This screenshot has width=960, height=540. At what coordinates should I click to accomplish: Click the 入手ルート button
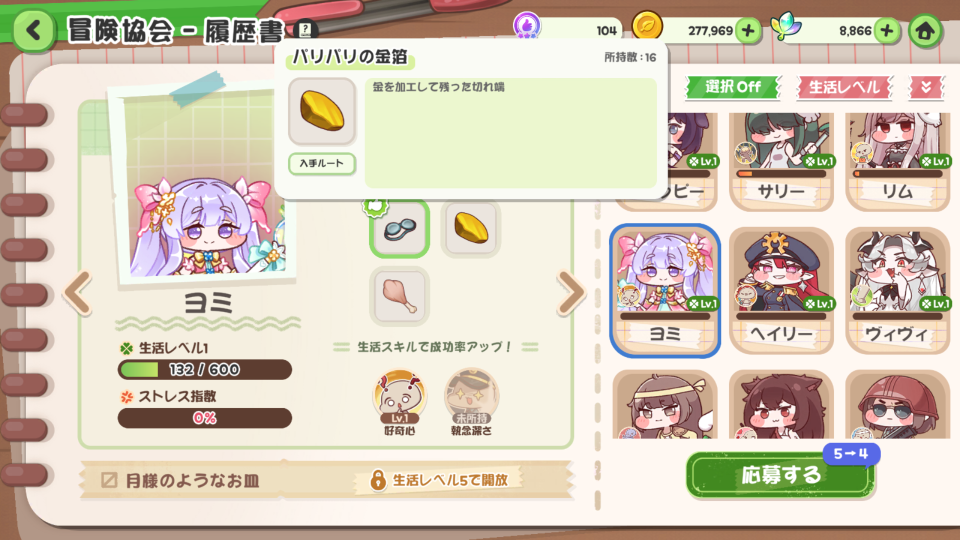coord(322,163)
